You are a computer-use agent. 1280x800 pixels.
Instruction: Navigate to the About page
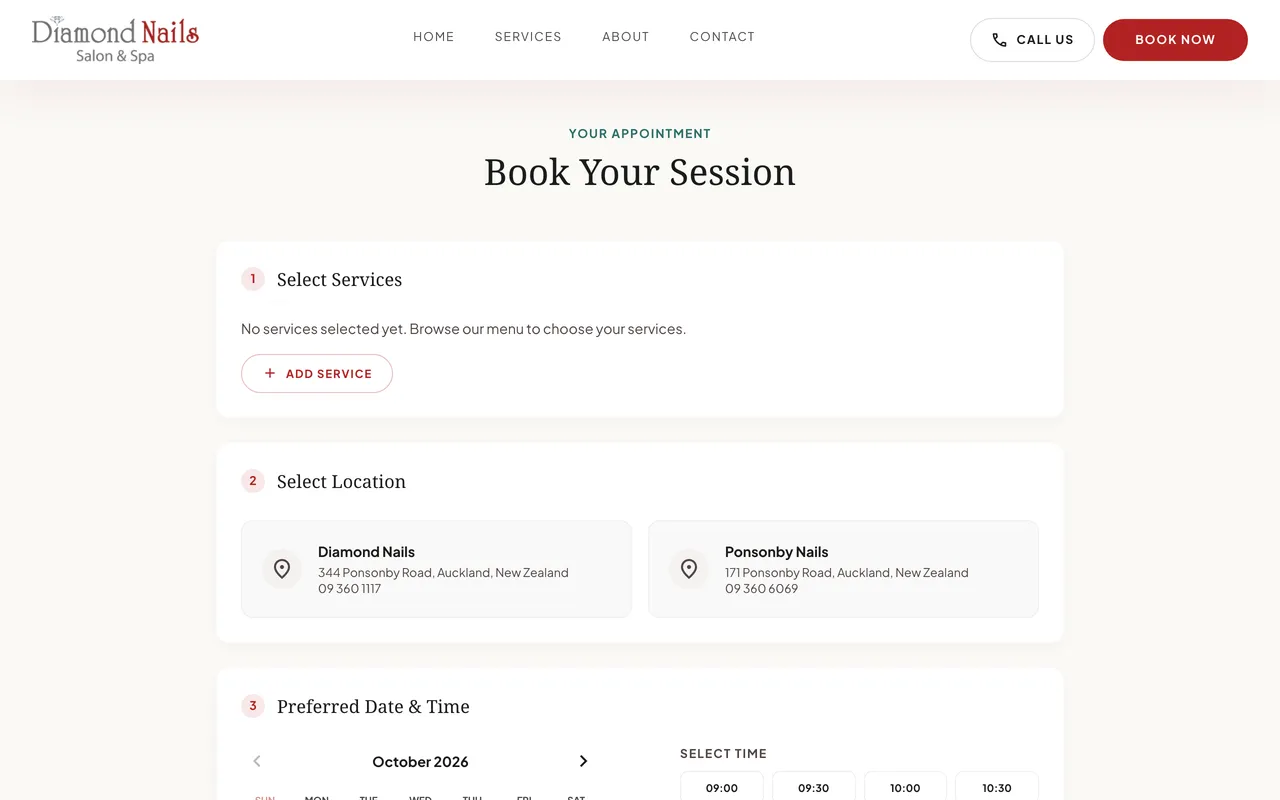click(626, 37)
